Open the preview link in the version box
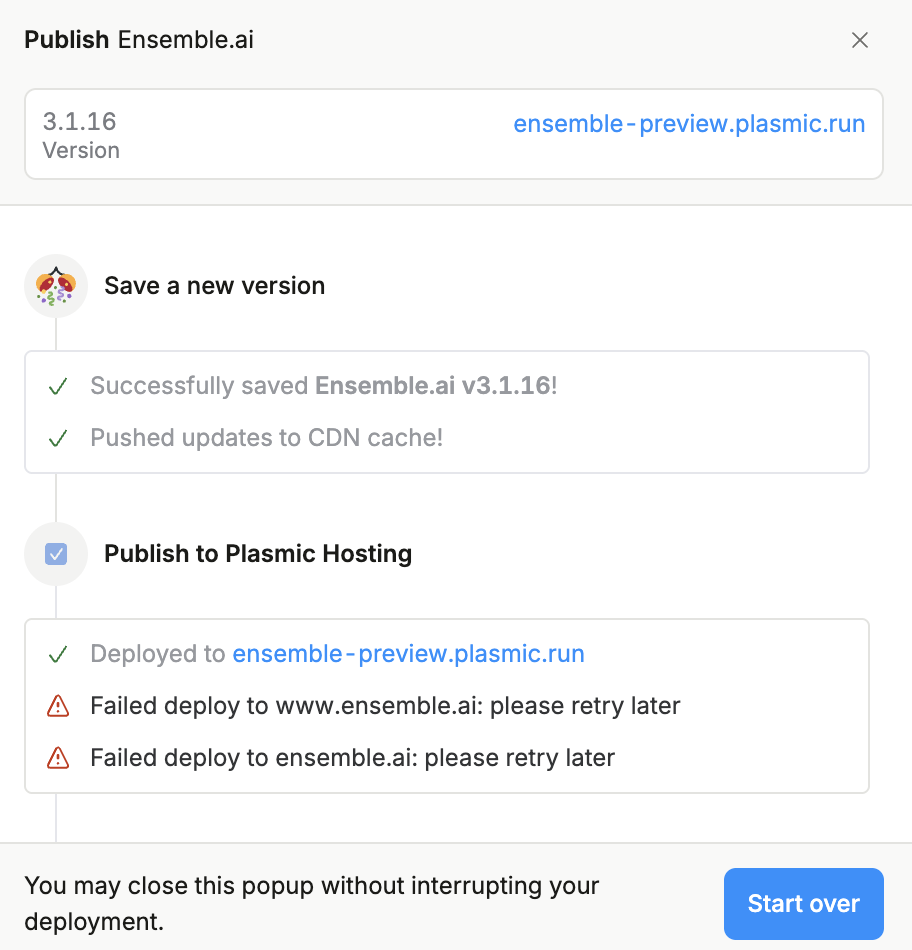 tap(689, 124)
